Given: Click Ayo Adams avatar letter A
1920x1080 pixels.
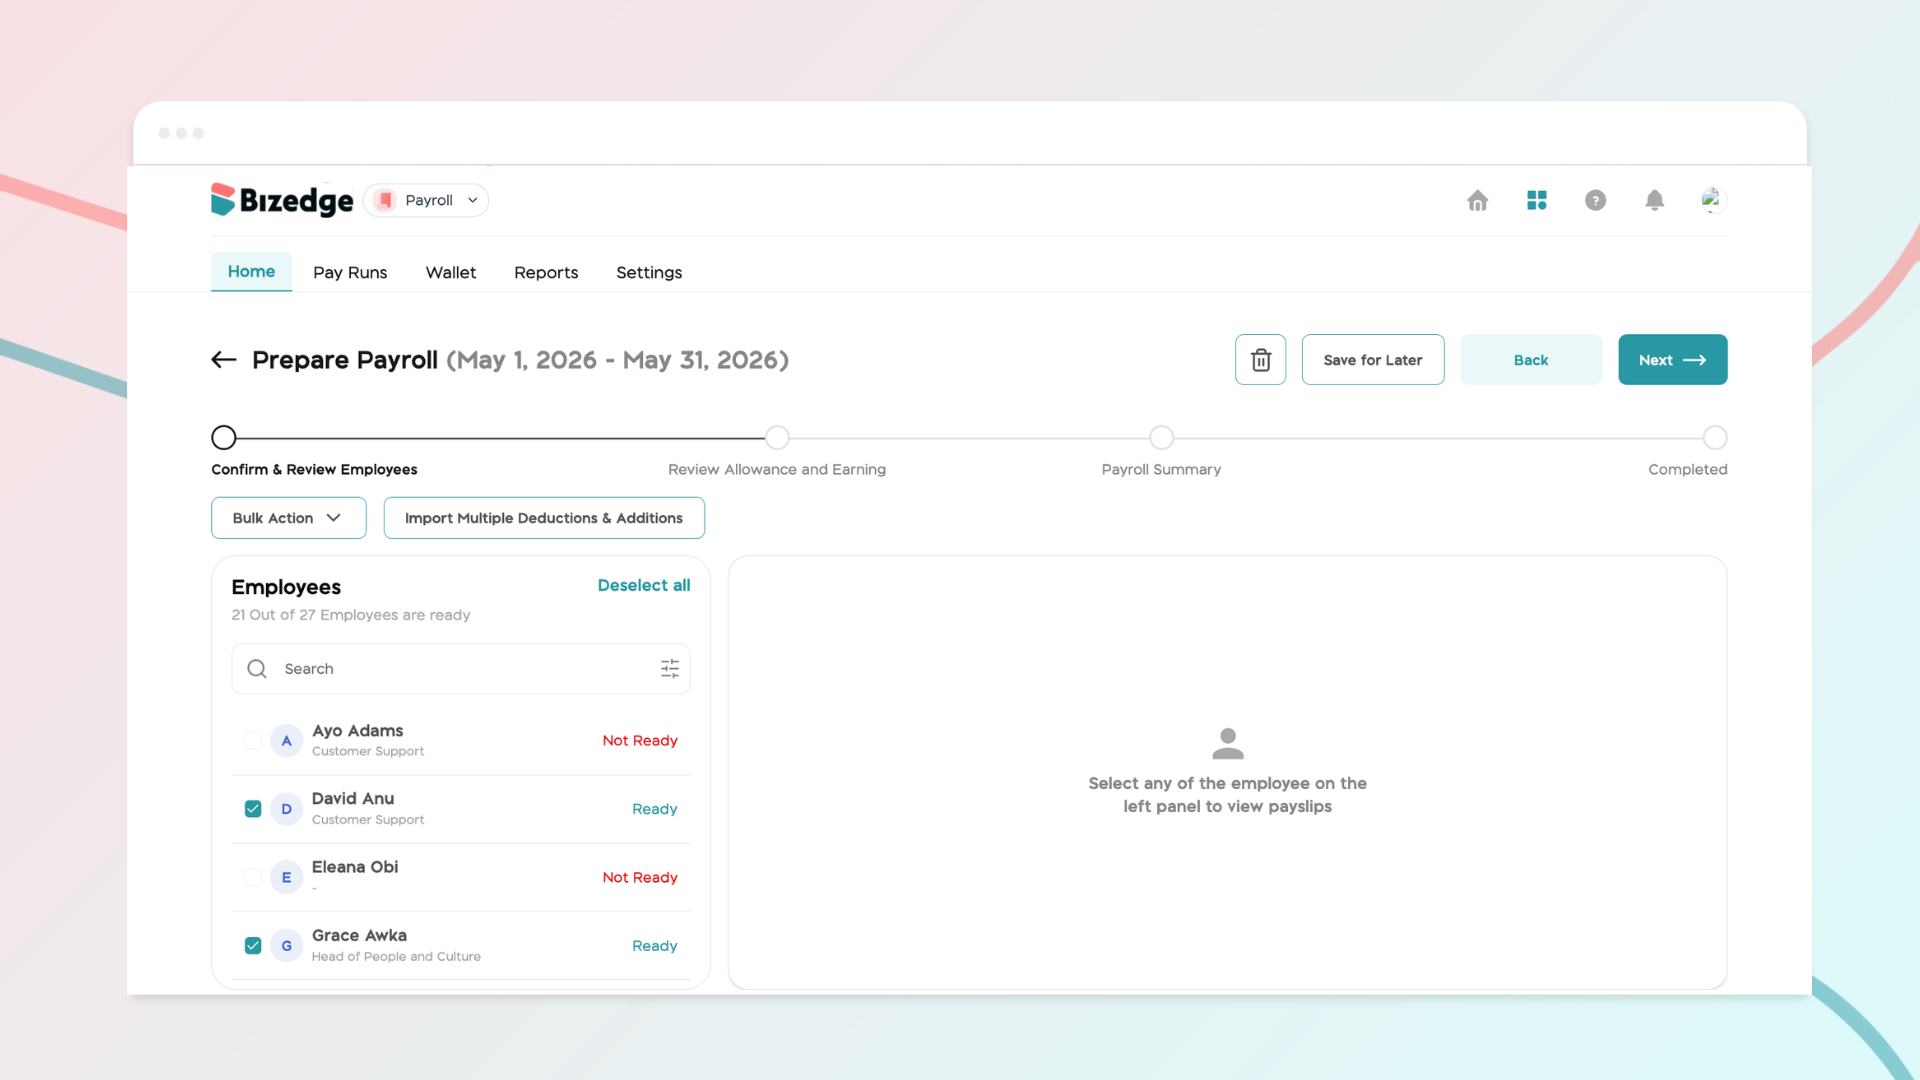Looking at the screenshot, I should pyautogui.click(x=286, y=741).
